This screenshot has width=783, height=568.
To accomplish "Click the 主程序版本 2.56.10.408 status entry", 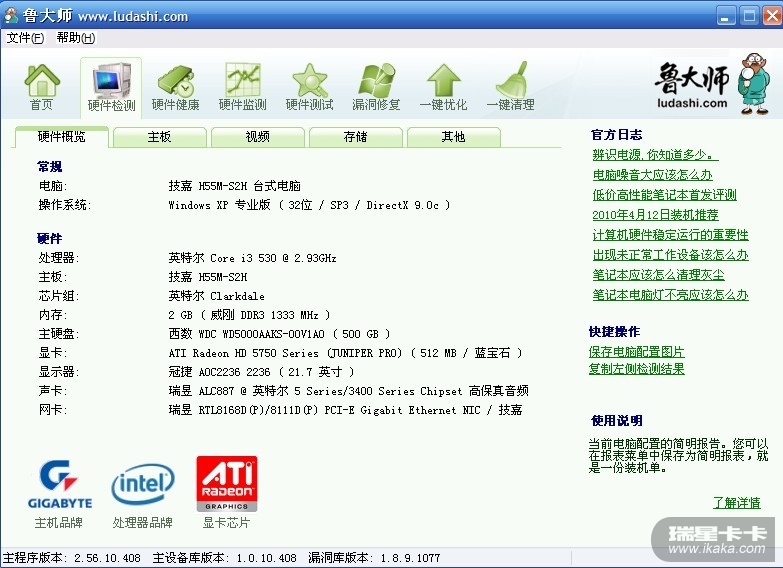I will click(x=72, y=558).
